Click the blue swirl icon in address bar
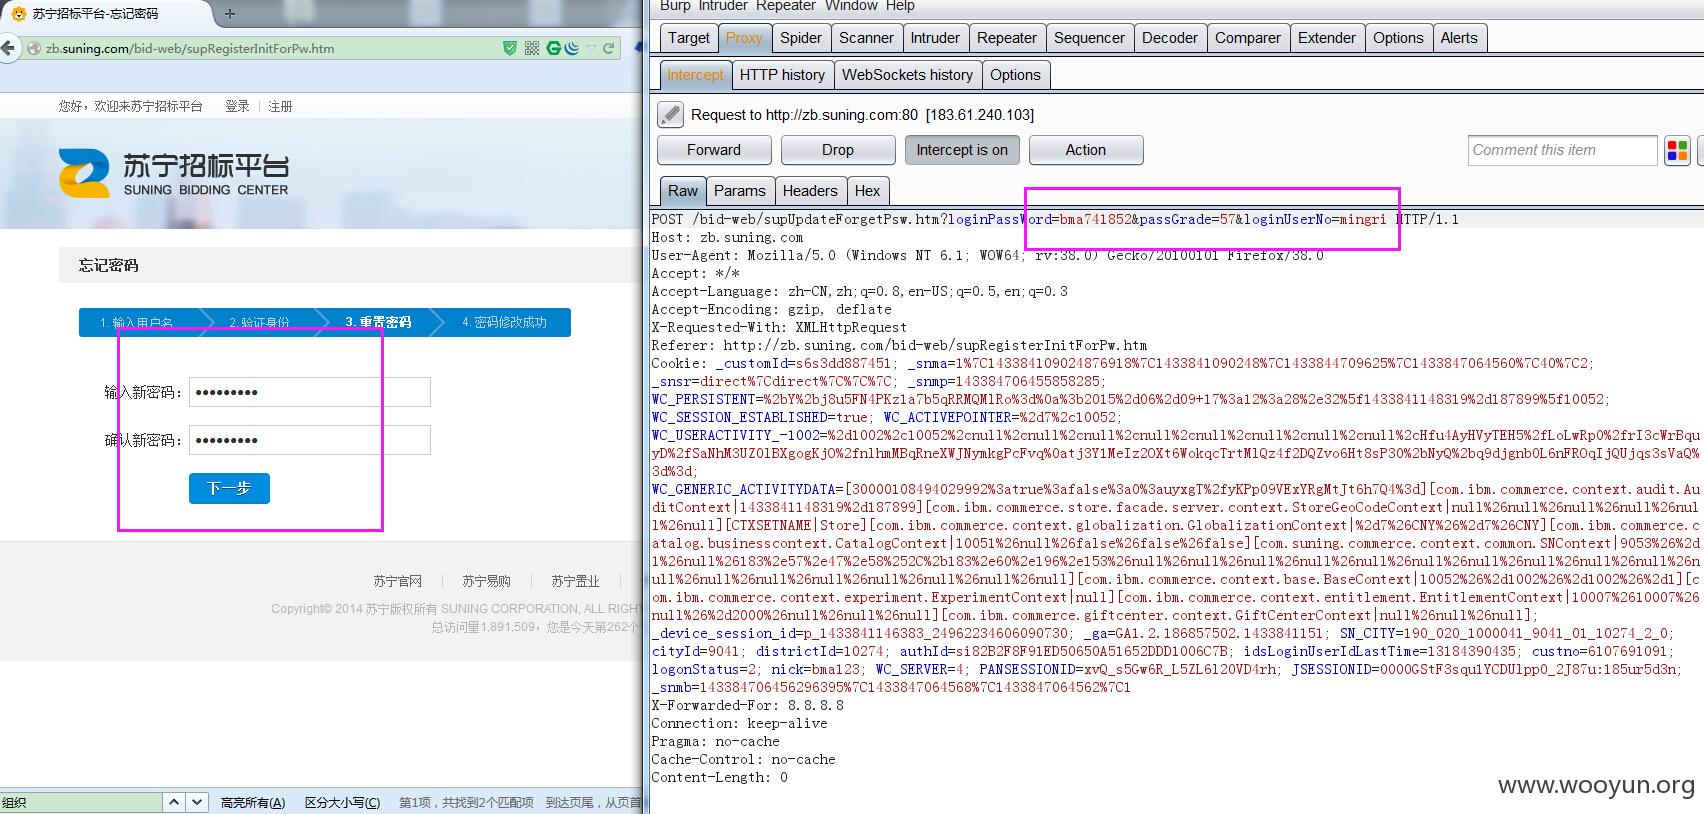The image size is (1704, 814). [x=571, y=48]
